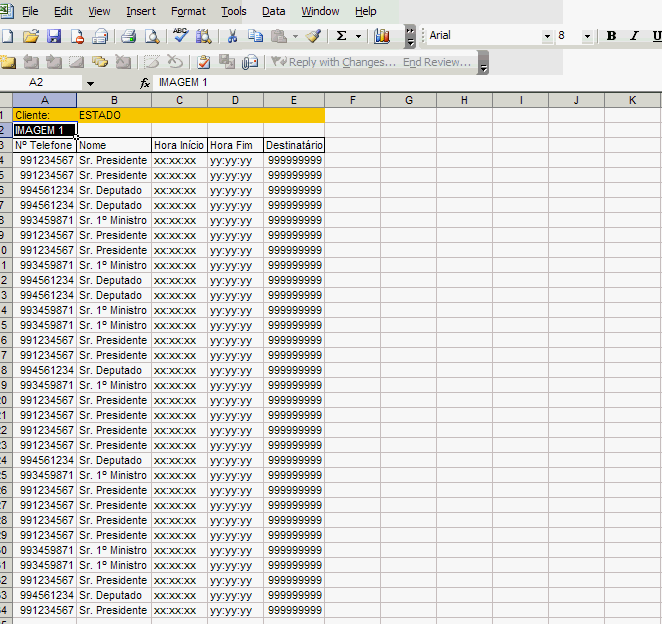This screenshot has height=624, width=662.
Task: Open a file with the Open folder icon
Action: [30, 36]
